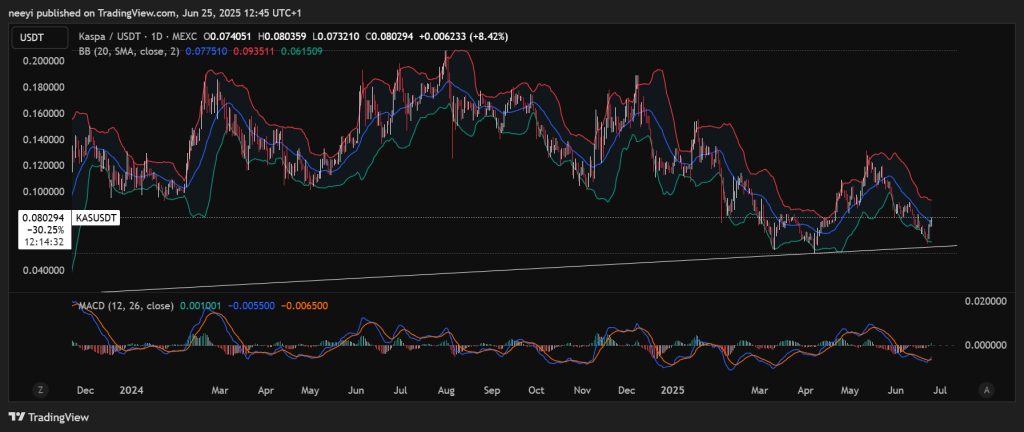
Task: Click the green lower band value 0.061509
Action: (301, 49)
